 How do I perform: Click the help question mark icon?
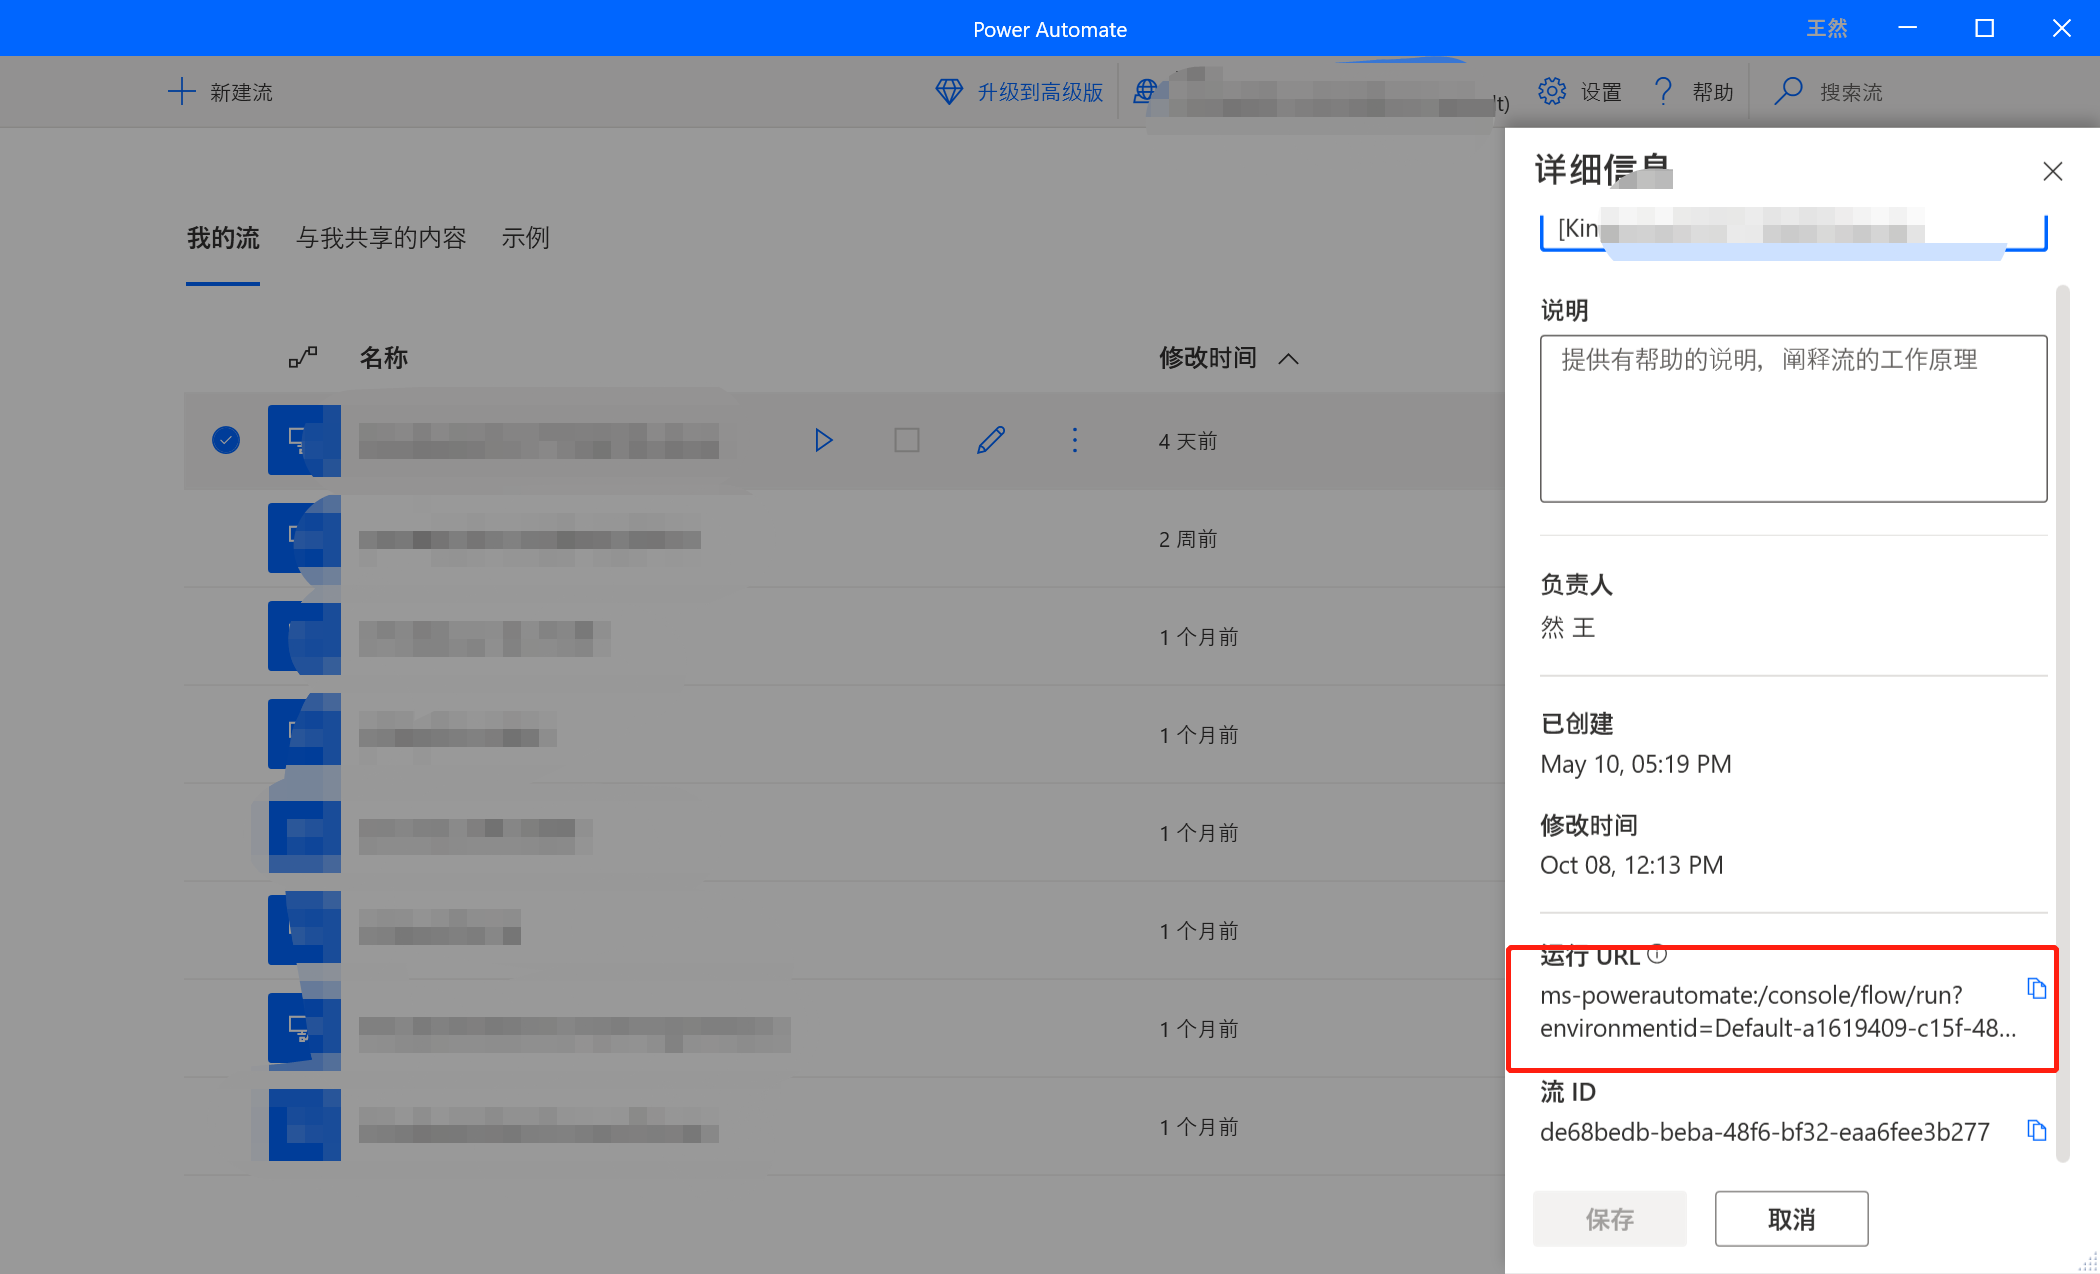click(x=1663, y=92)
